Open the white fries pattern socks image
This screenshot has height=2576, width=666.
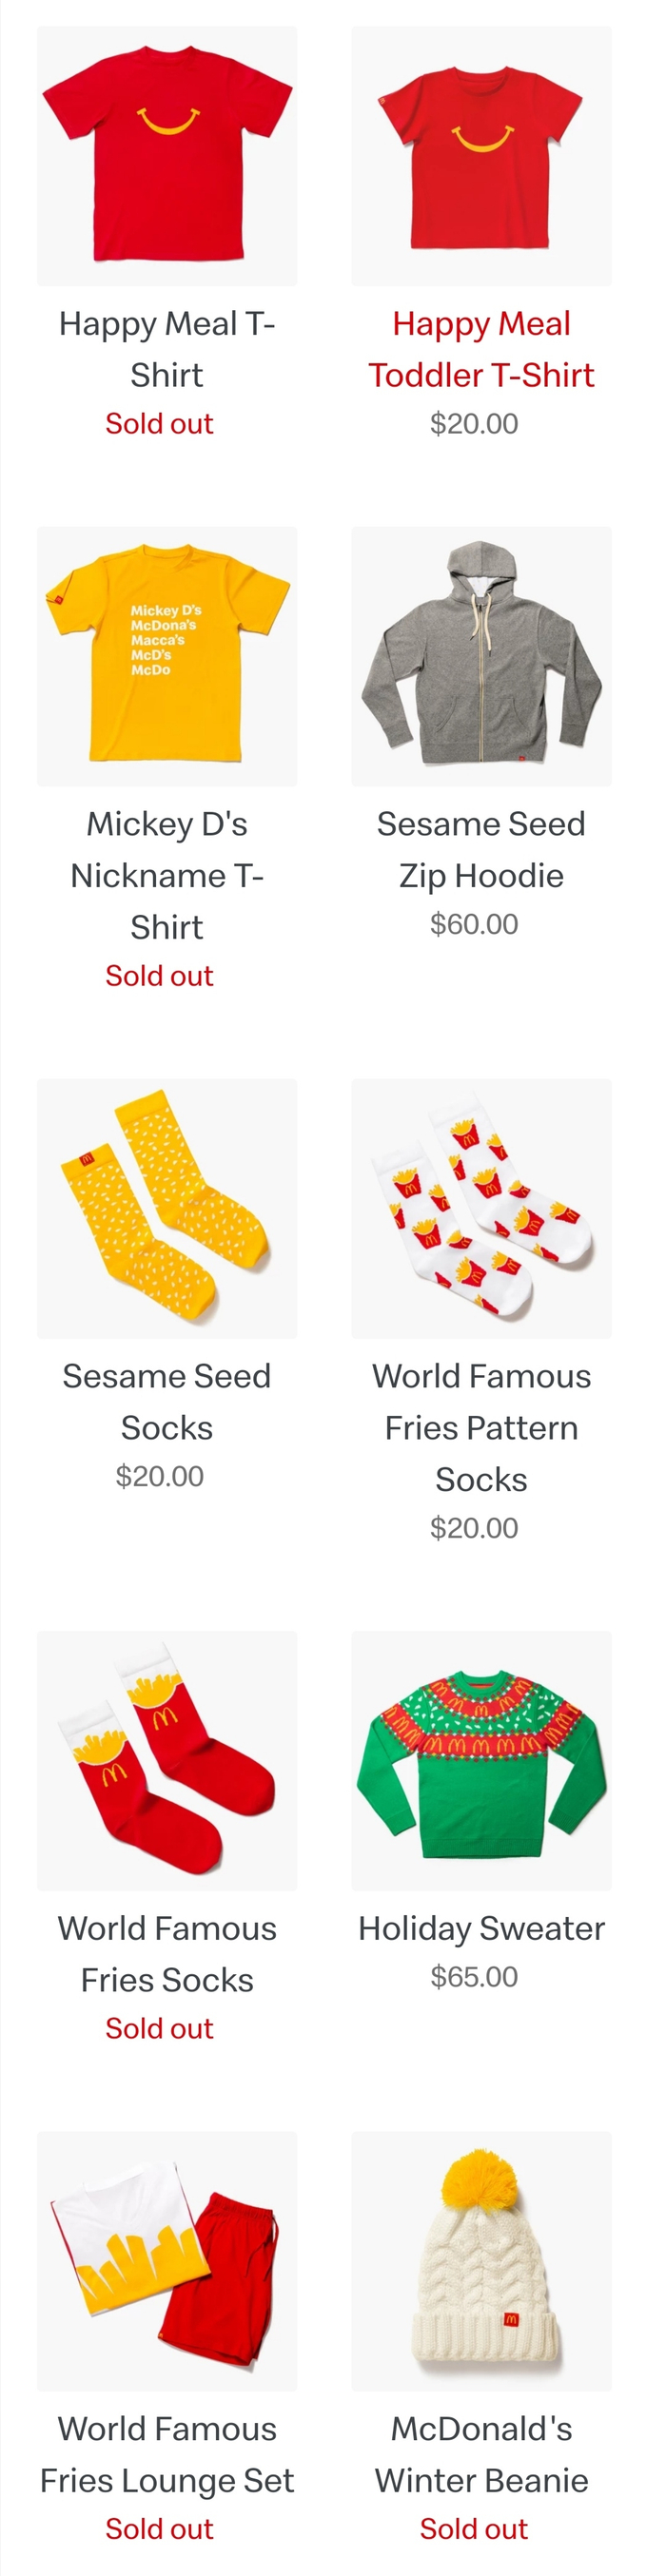point(481,1208)
